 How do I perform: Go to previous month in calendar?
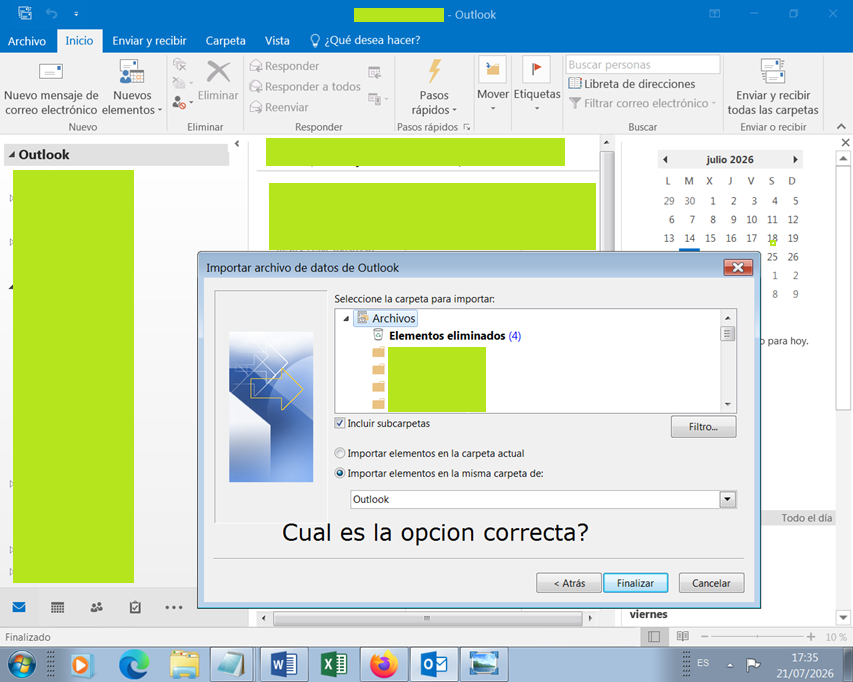665,159
